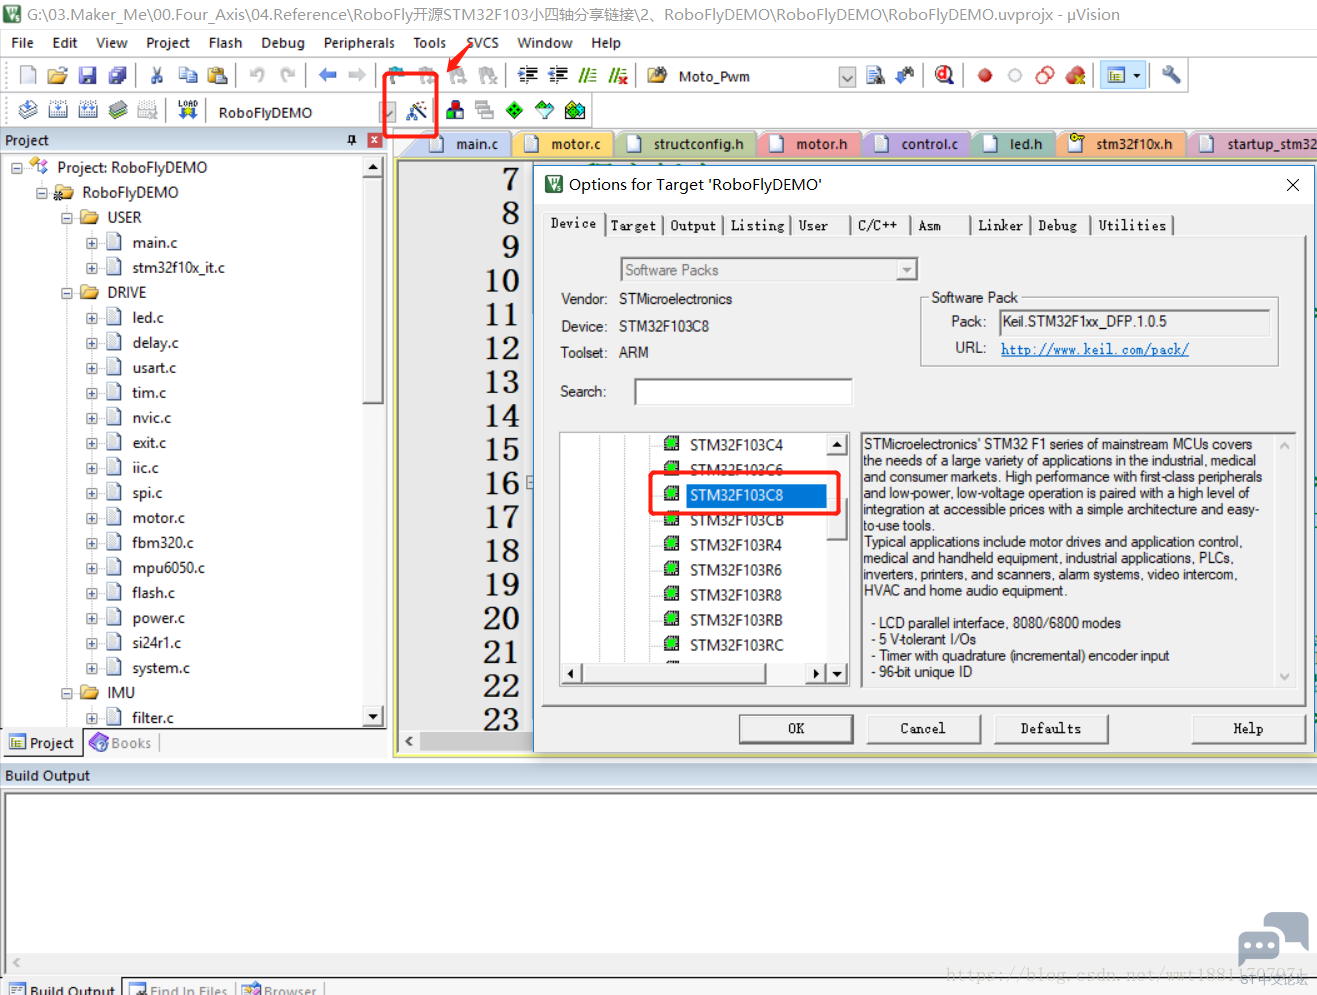Download code to flash with LOAD

point(187,110)
